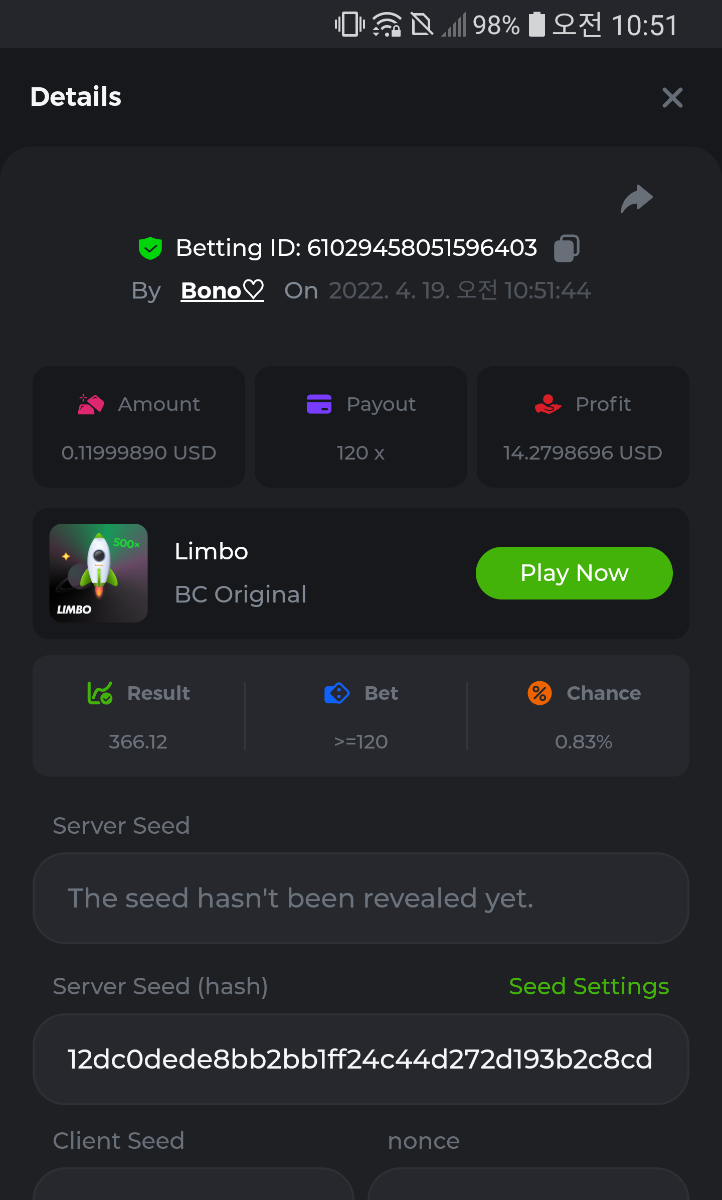Tap the red Profit hand icon
The width and height of the screenshot is (722, 1200).
548,404
